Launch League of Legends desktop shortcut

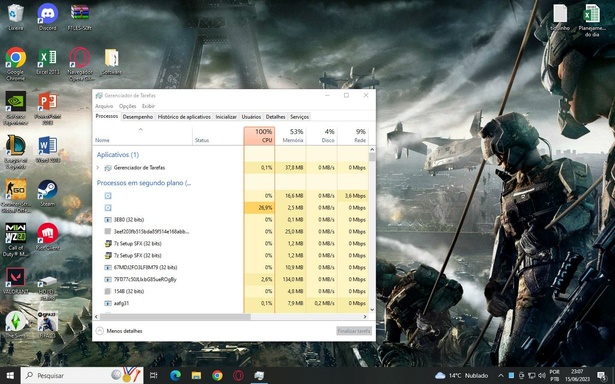pyautogui.click(x=15, y=152)
